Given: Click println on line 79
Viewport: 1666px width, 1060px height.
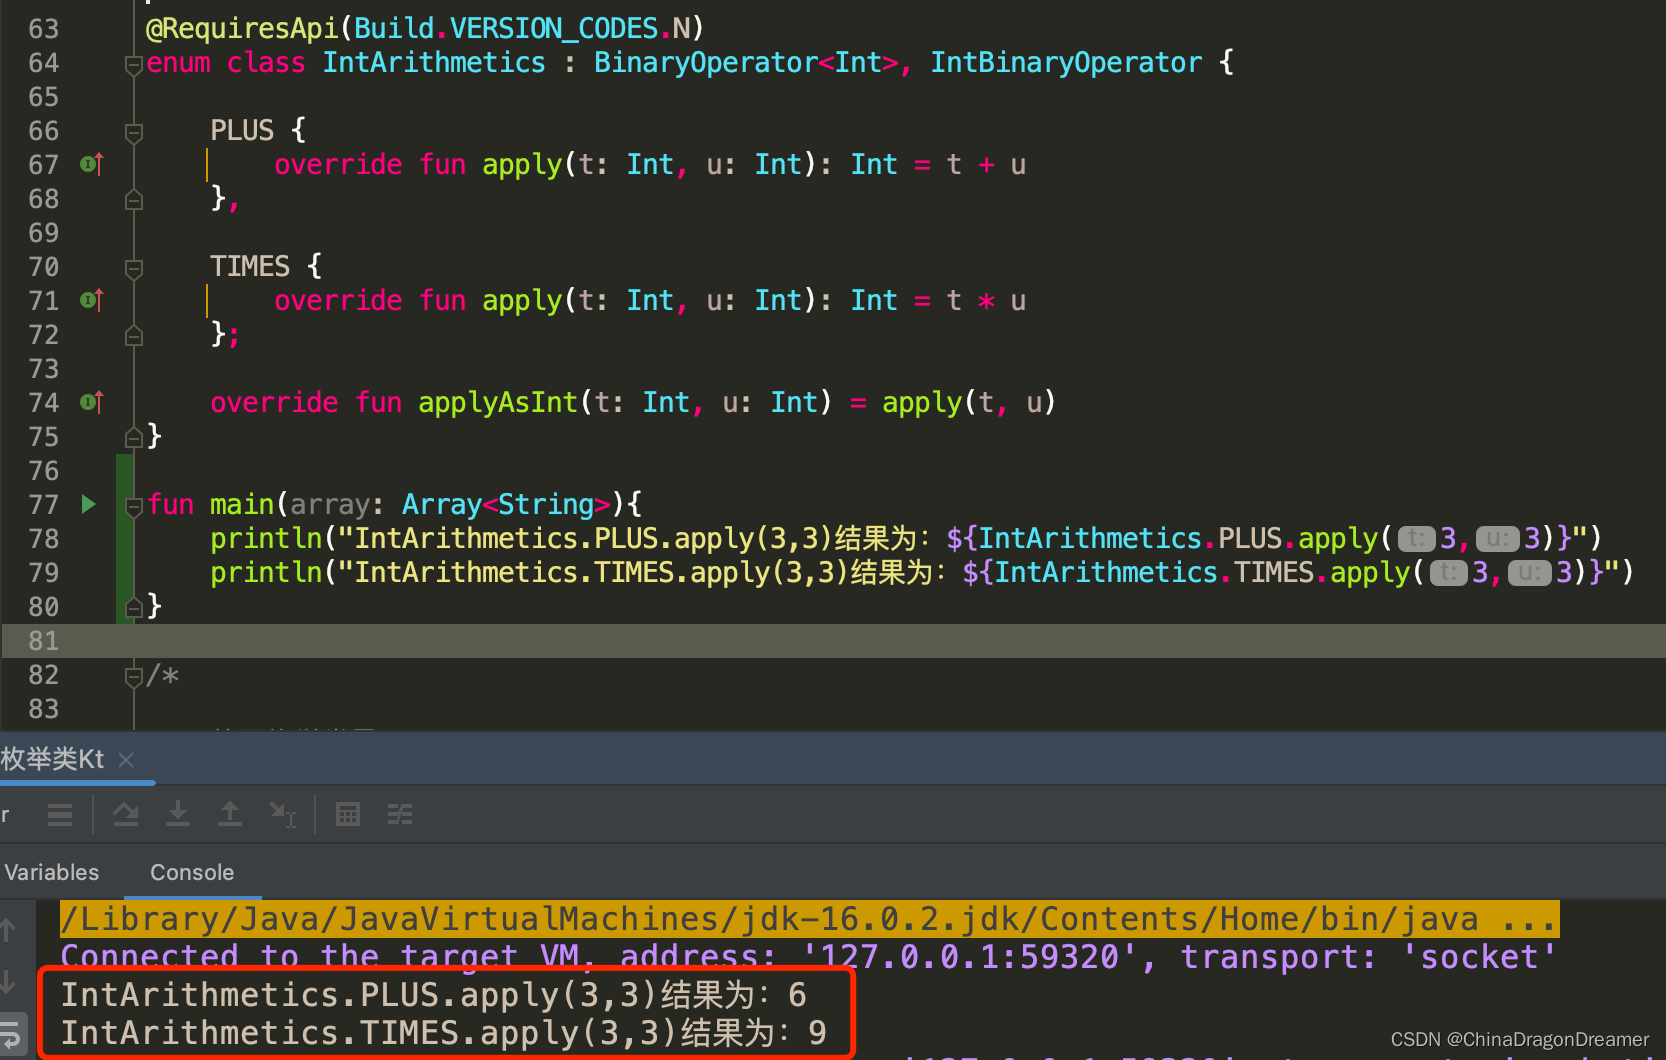Looking at the screenshot, I should (x=266, y=572).
